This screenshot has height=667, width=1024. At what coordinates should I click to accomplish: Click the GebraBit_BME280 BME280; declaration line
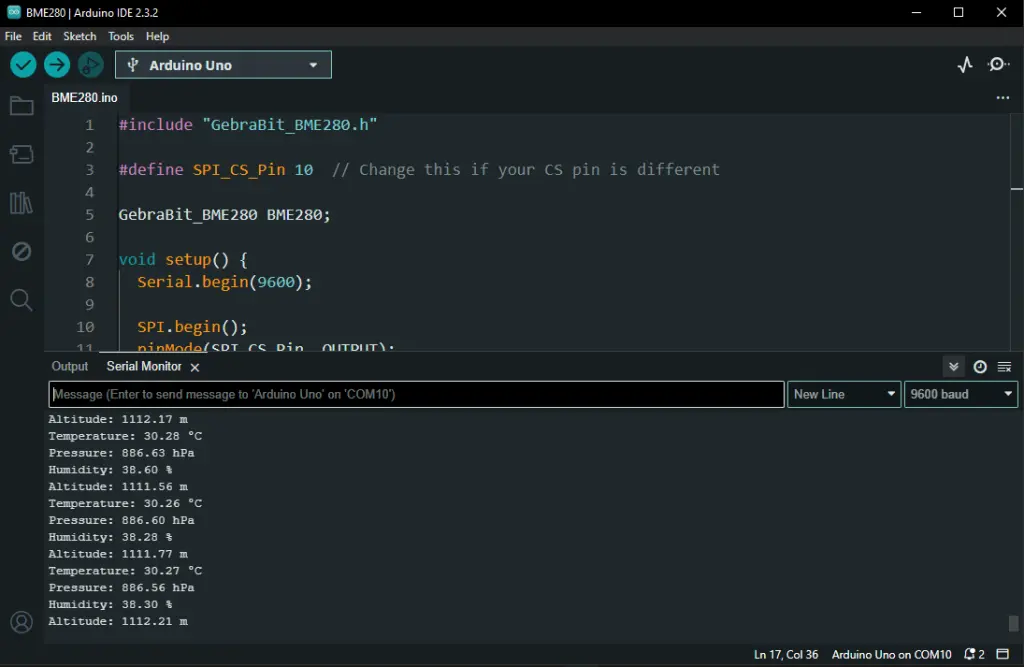(x=224, y=215)
